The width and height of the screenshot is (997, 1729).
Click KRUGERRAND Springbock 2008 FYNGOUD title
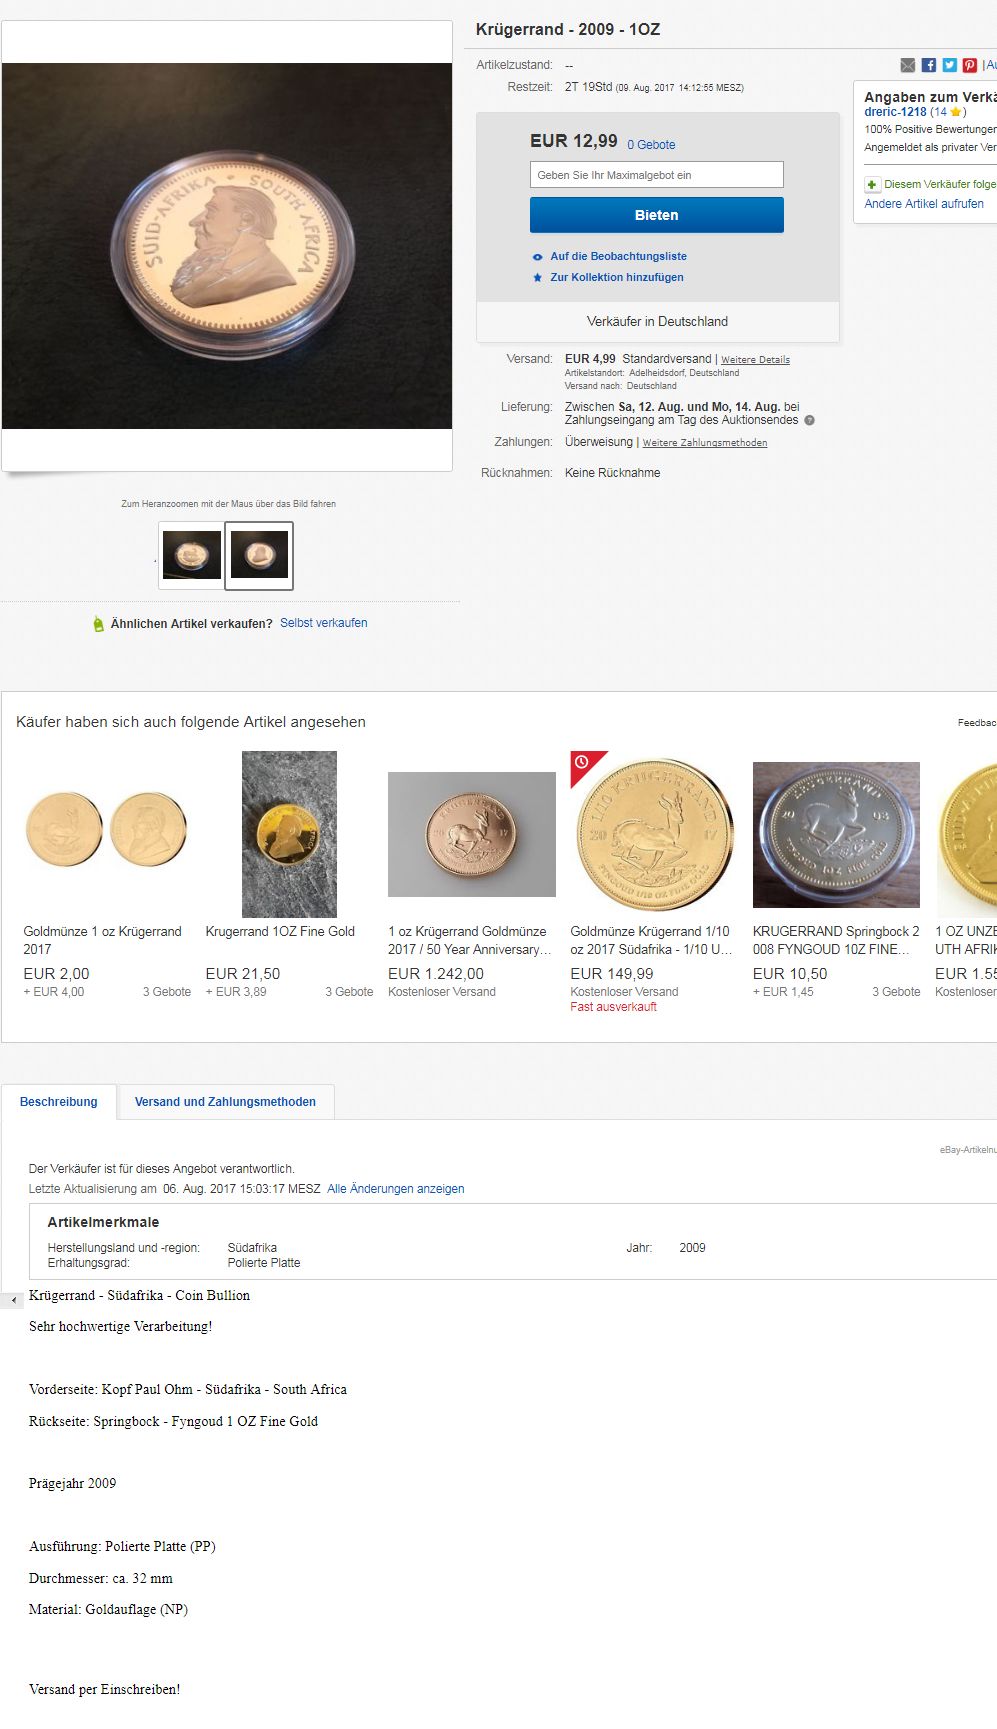[x=836, y=940]
